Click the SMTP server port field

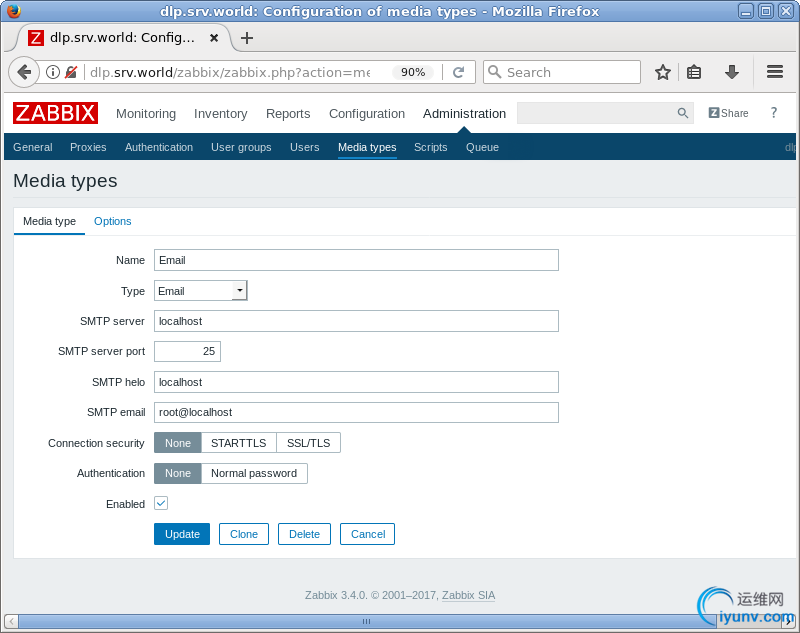tap(187, 351)
